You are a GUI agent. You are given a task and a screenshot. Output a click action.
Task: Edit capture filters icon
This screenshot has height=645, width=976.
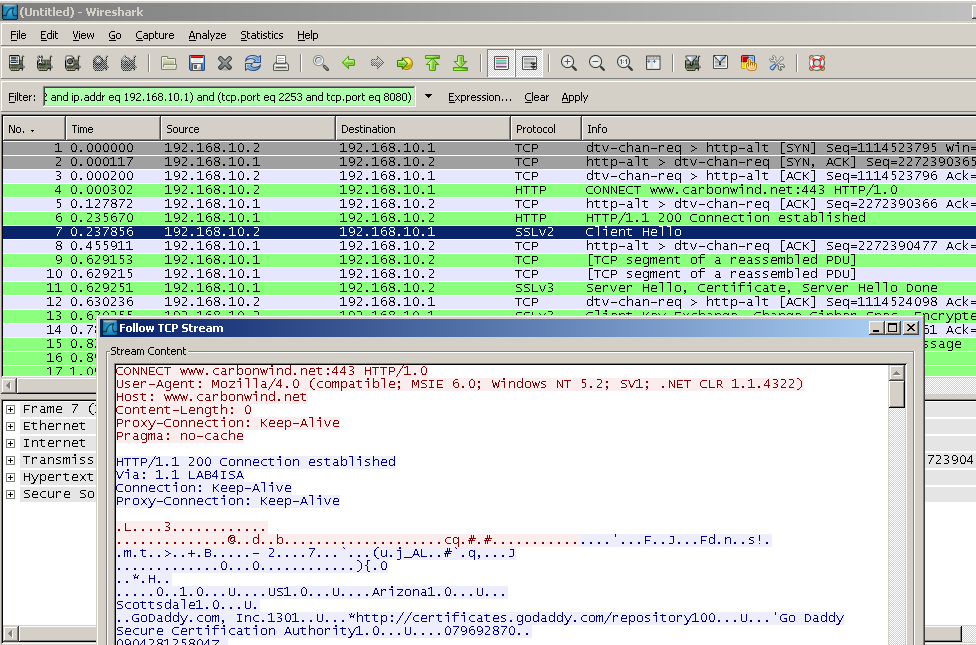[x=692, y=63]
